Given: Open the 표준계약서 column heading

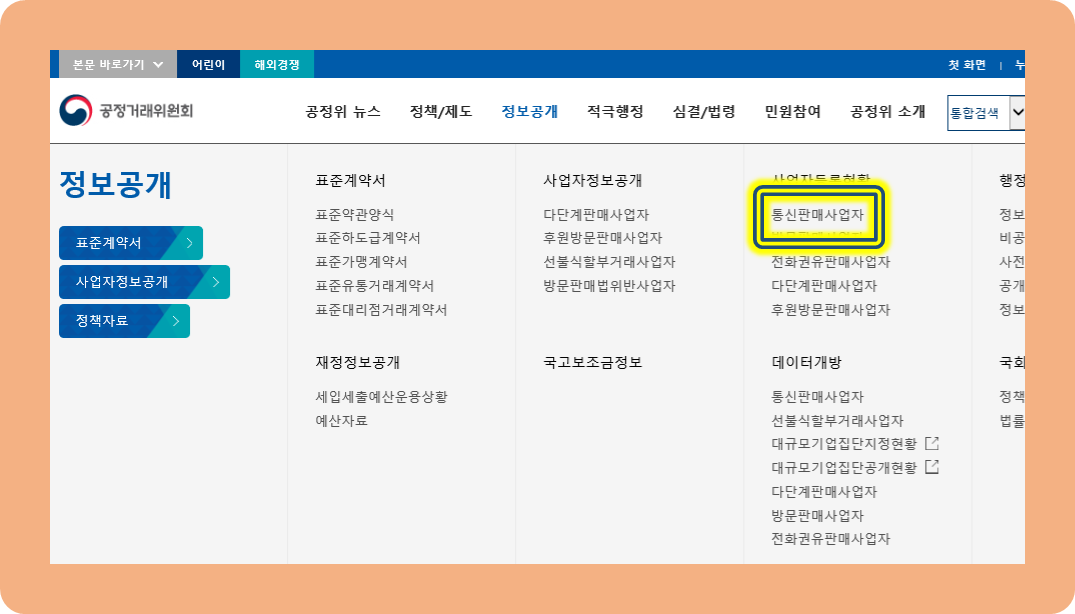Looking at the screenshot, I should click(x=350, y=180).
